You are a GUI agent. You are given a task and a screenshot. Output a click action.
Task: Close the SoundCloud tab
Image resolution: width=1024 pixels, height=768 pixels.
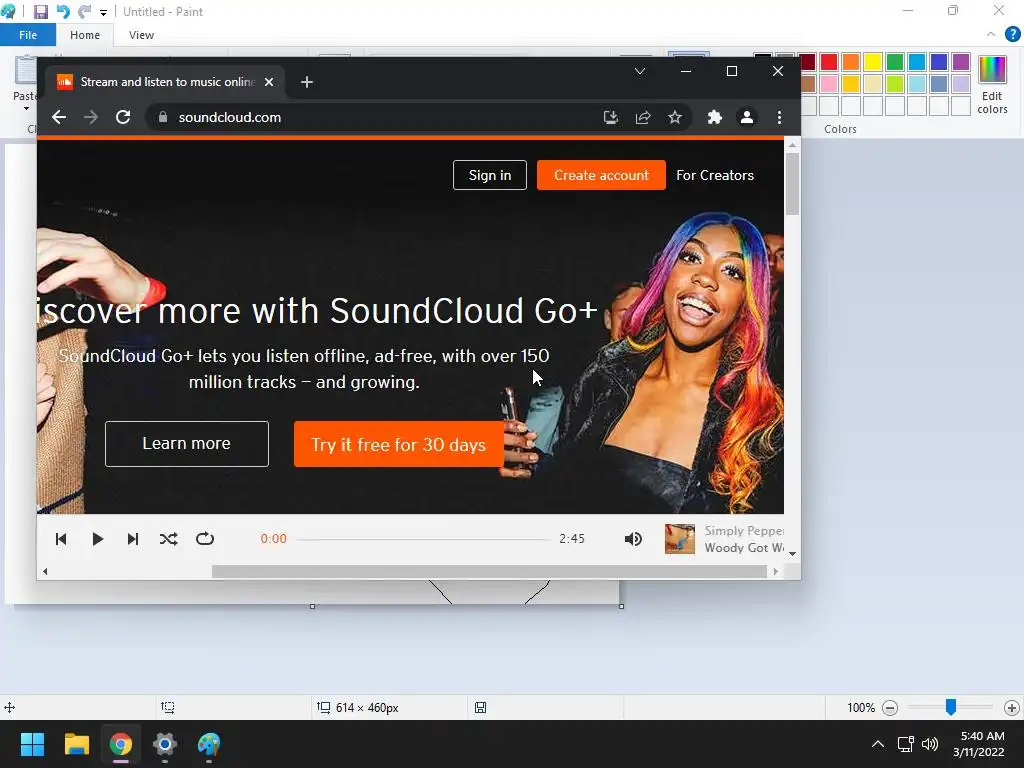[269, 82]
